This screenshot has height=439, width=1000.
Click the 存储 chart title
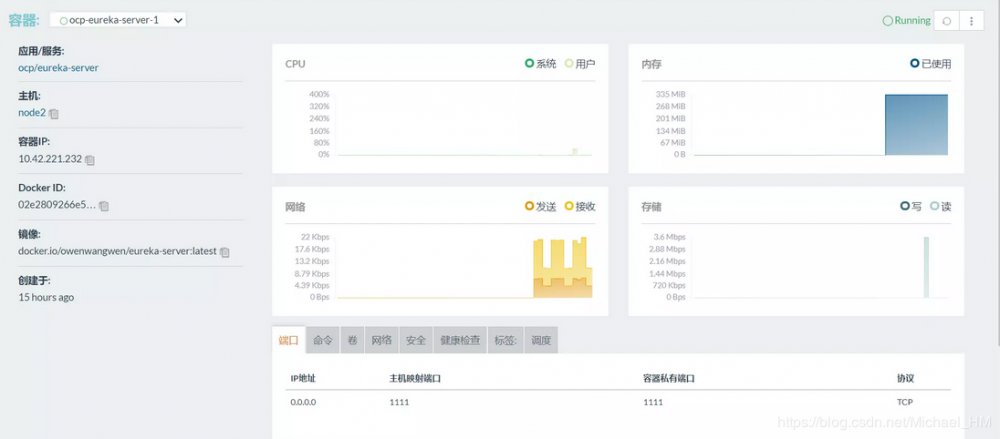pos(651,206)
